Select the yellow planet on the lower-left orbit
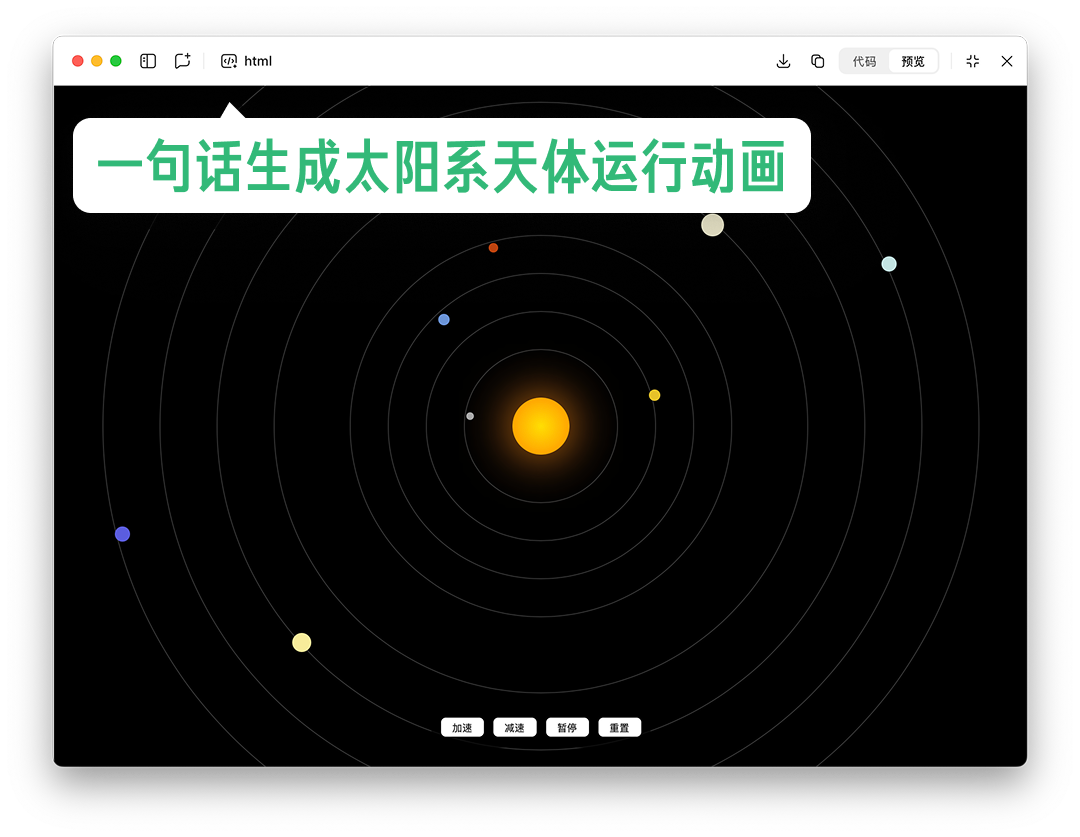This screenshot has height=837, width=1080. coord(301,642)
